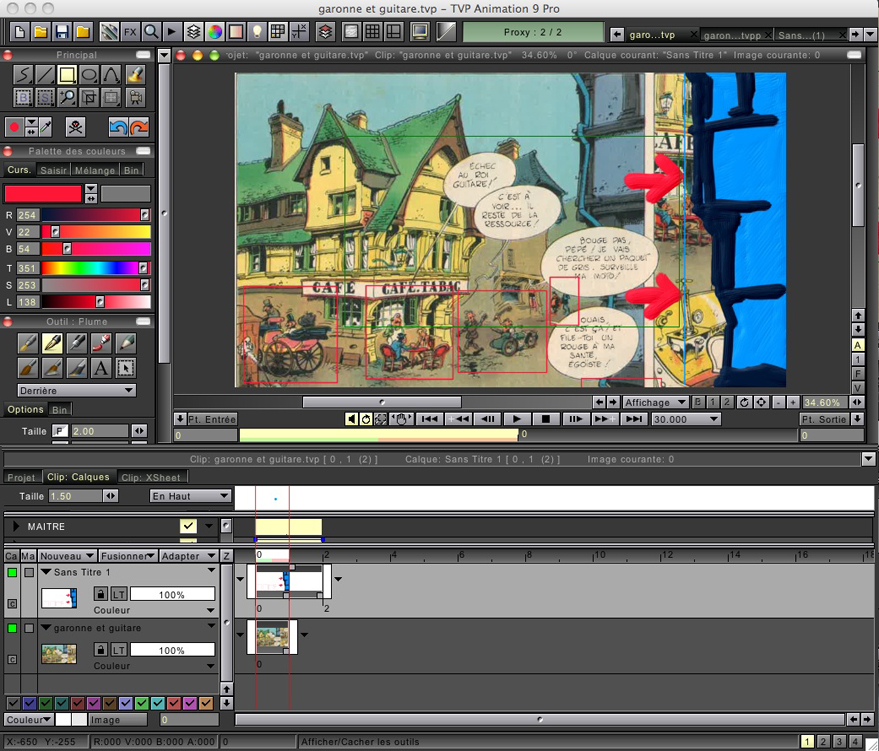Viewport: 879px width, 751px height.
Task: Open the Clip: XSheet tab
Action: pos(151,477)
